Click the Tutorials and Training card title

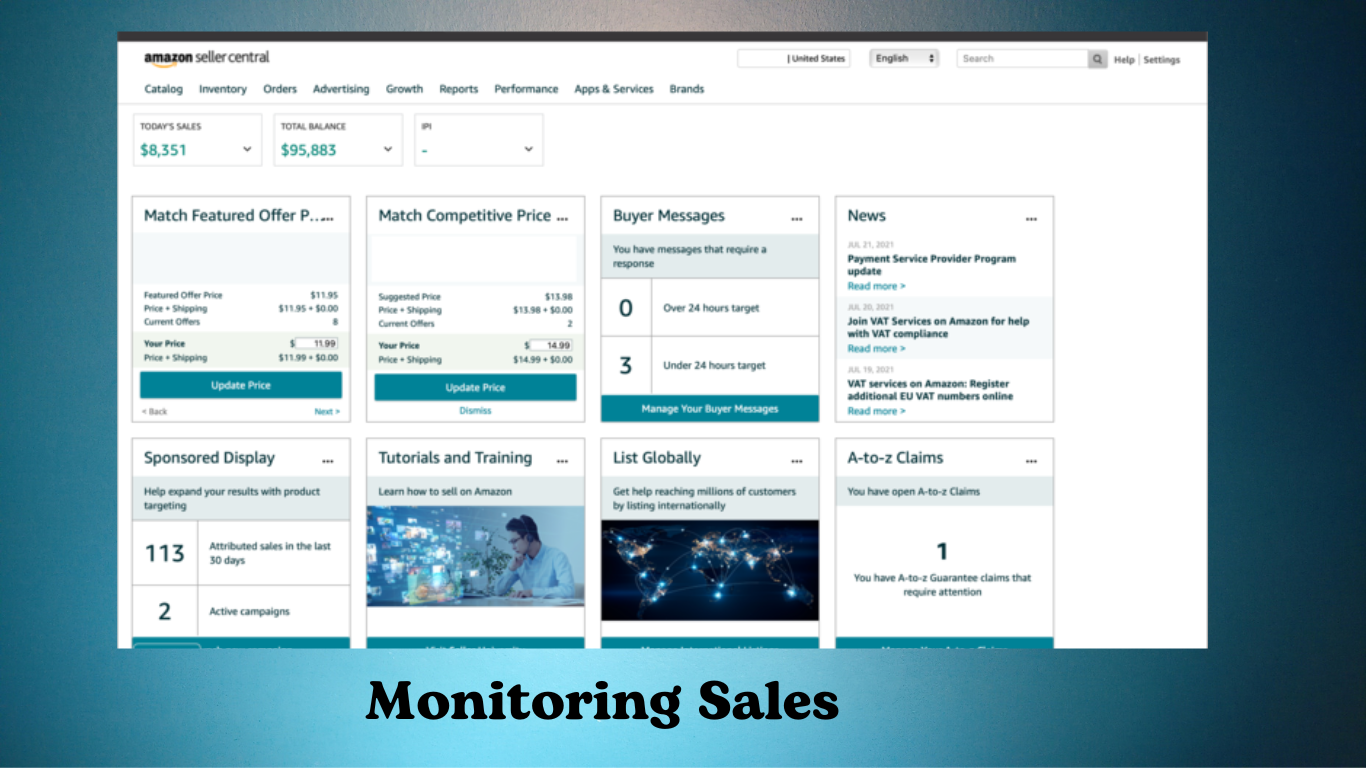(455, 458)
